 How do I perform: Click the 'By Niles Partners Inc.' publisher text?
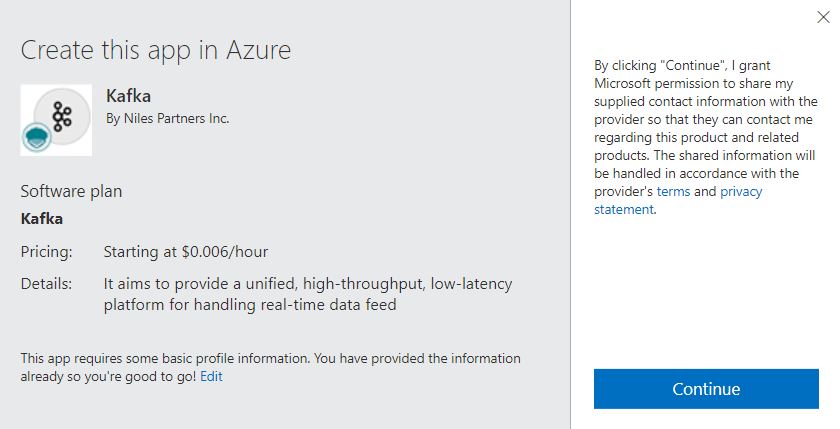pyautogui.click(x=167, y=118)
